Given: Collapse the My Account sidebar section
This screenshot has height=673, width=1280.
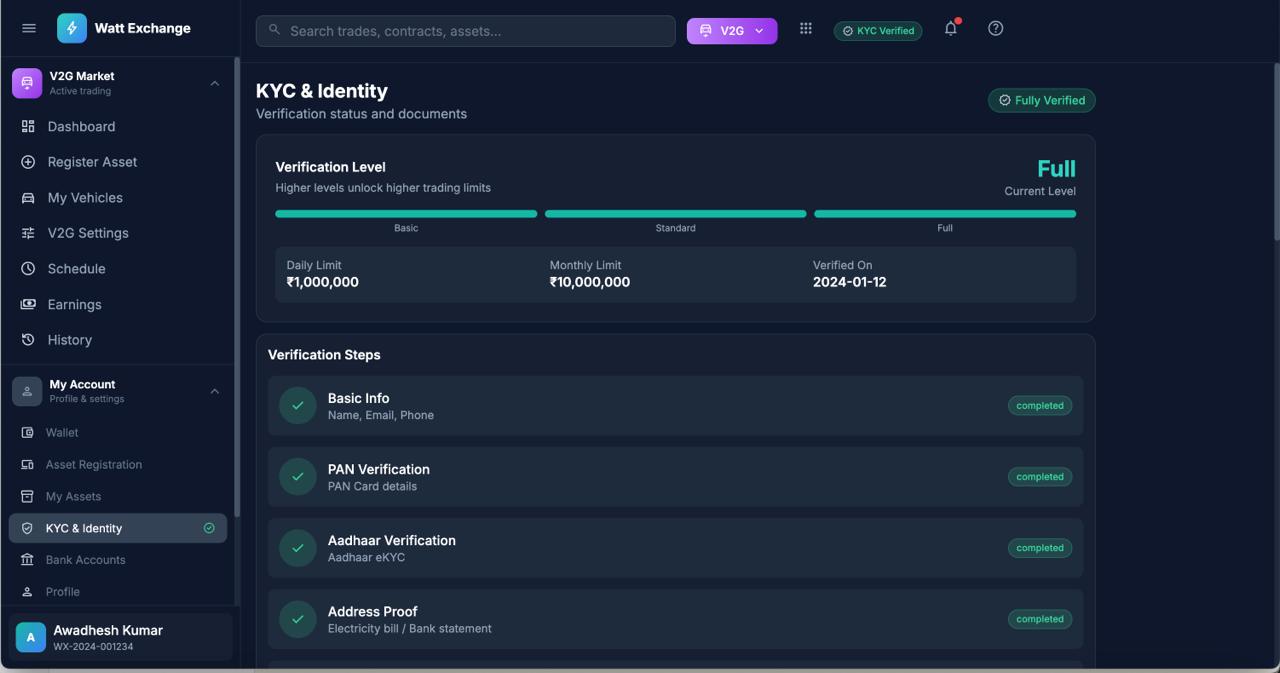Looking at the screenshot, I should click(x=214, y=391).
